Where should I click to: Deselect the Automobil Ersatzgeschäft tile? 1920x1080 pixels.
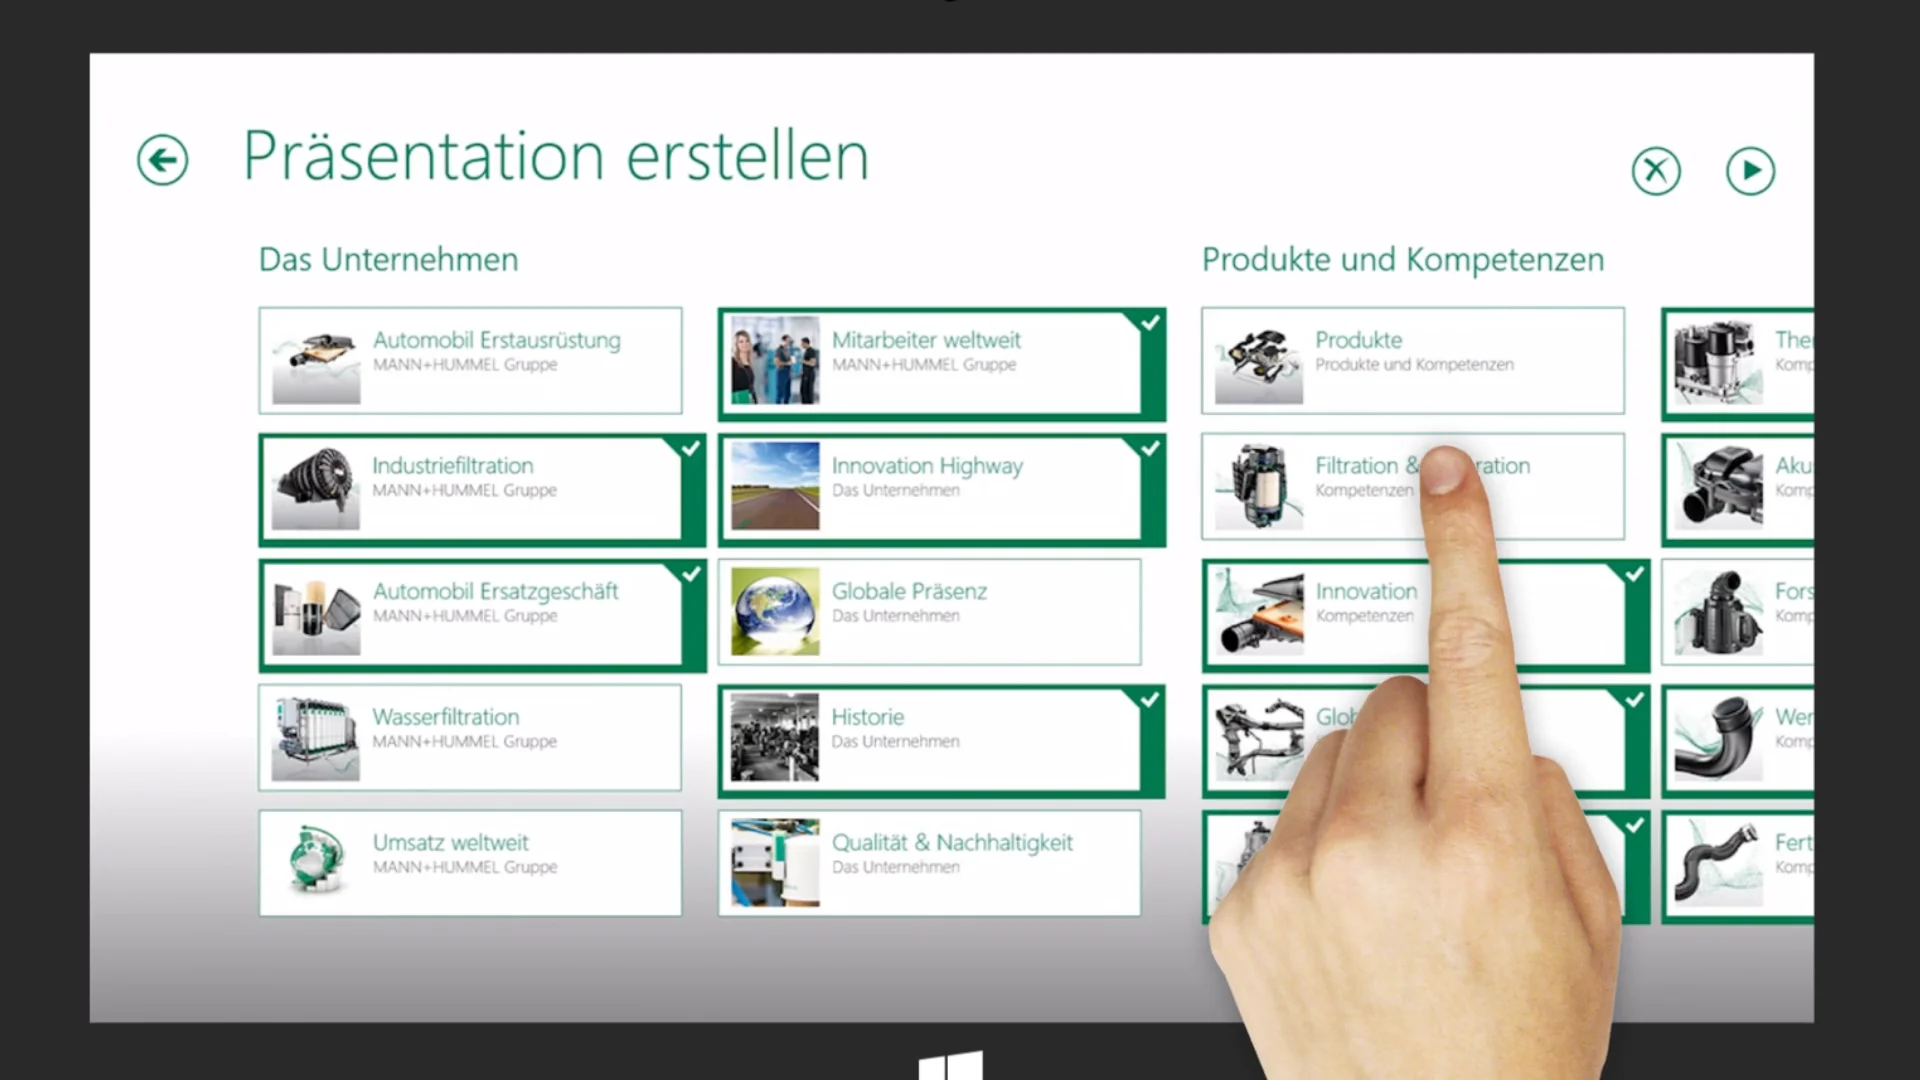691,574
